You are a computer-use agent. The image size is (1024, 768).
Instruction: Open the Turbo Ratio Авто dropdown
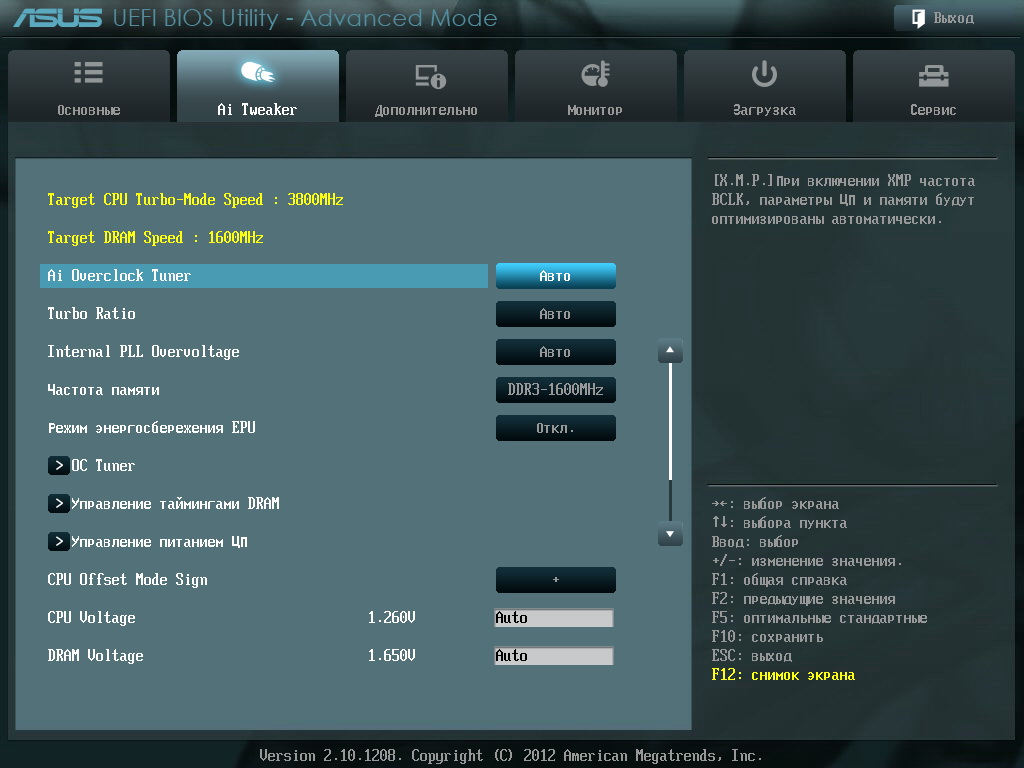point(556,313)
